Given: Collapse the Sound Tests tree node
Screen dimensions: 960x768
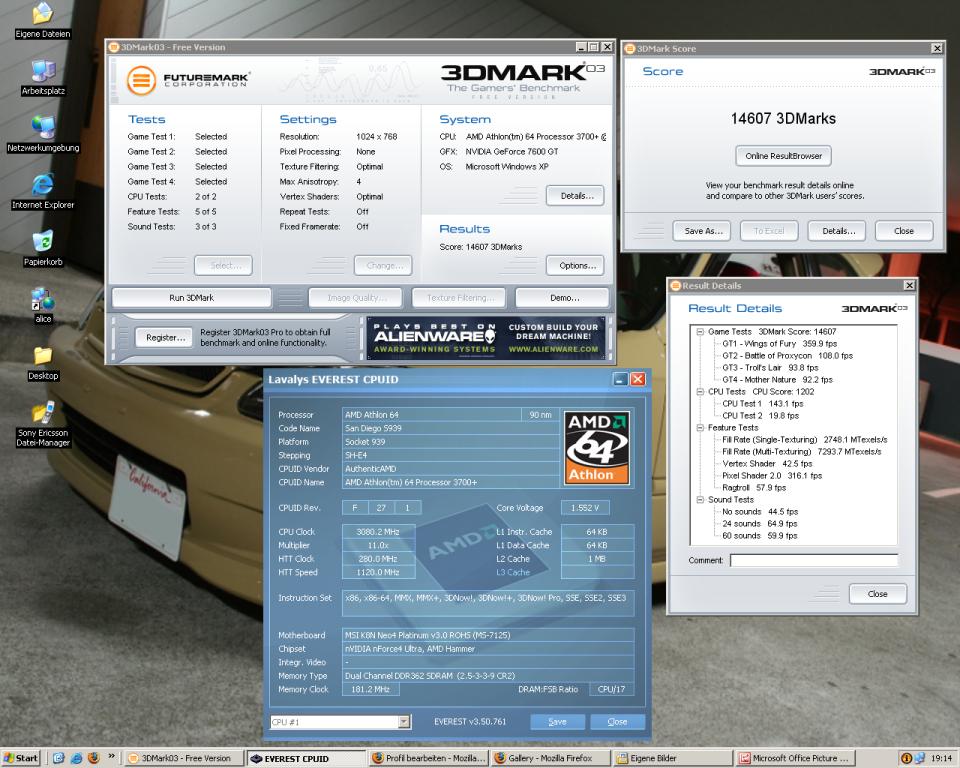Looking at the screenshot, I should coord(700,499).
